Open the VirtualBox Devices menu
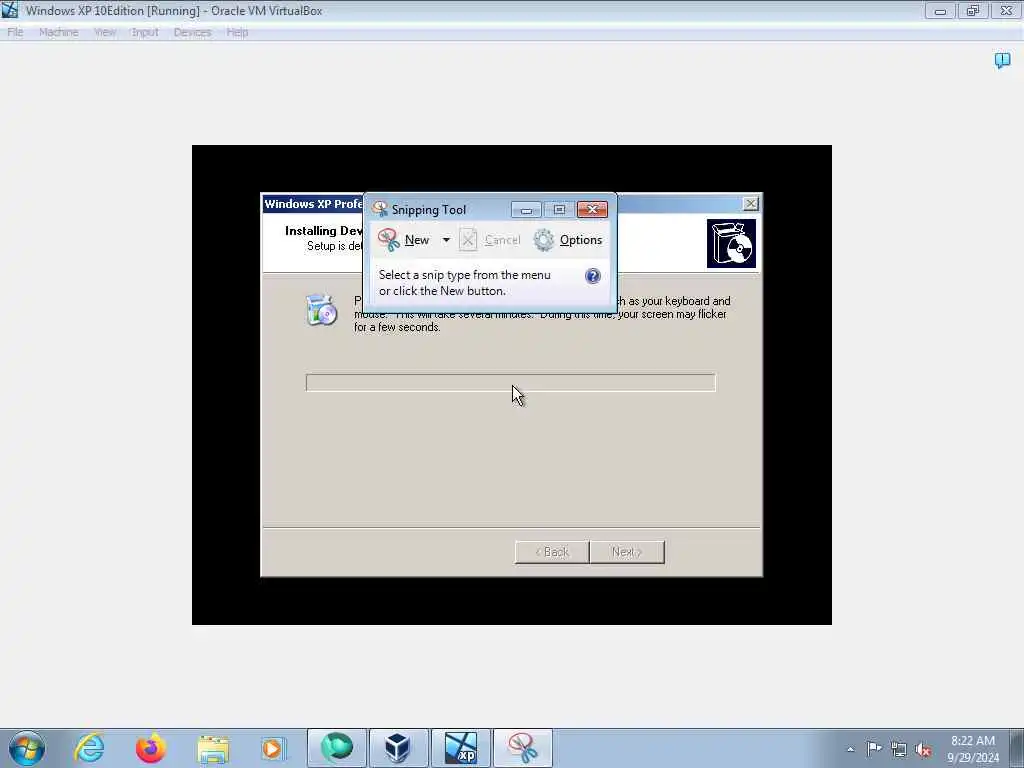The height and width of the screenshot is (768, 1024). (192, 32)
